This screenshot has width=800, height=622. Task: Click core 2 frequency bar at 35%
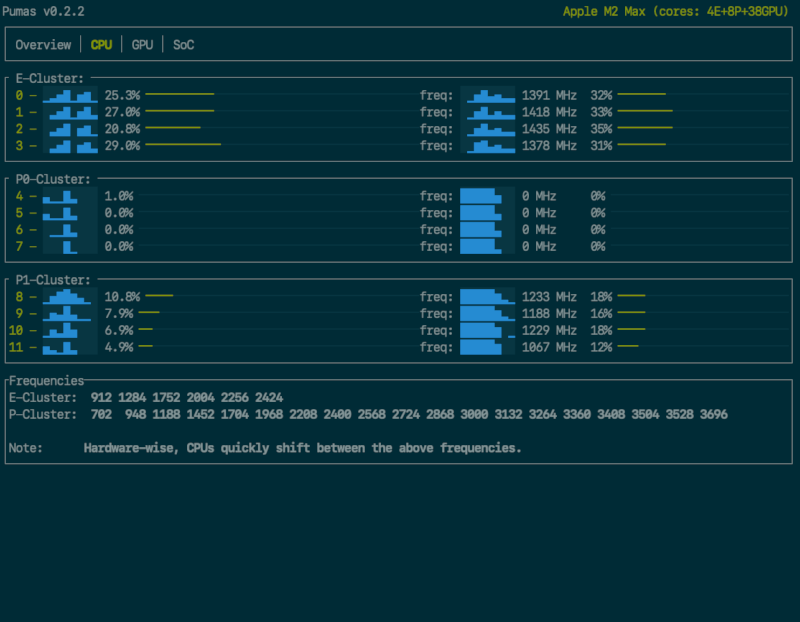(x=646, y=129)
